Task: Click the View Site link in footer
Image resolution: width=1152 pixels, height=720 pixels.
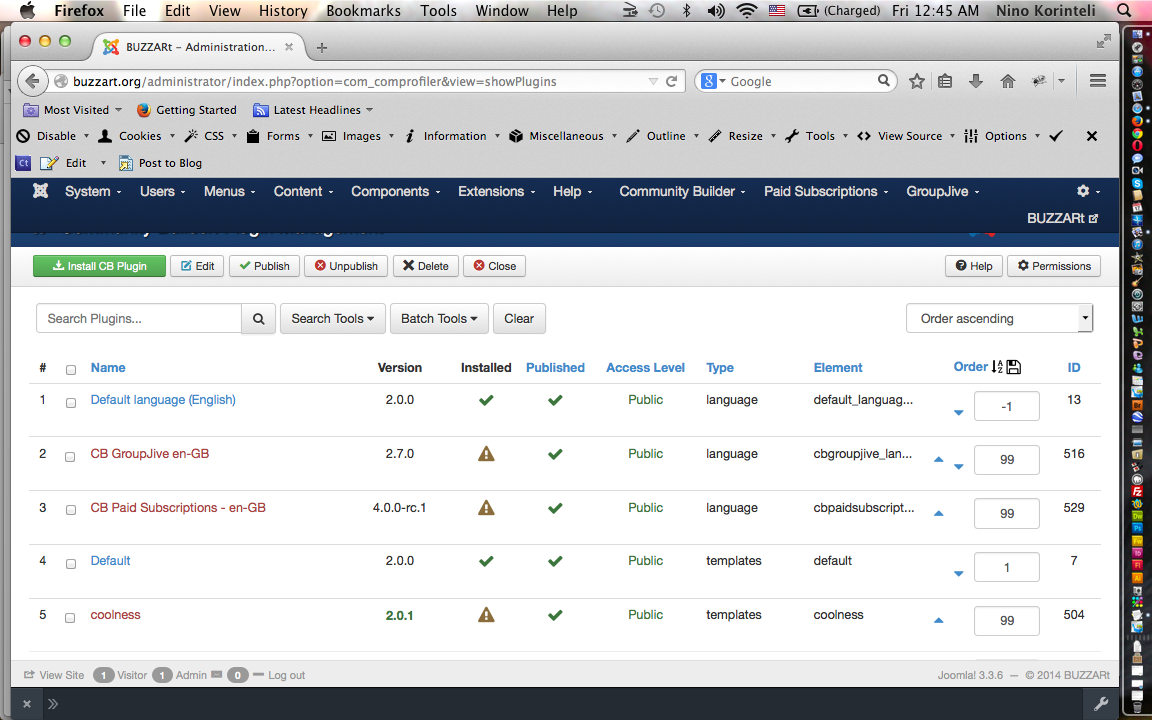Action: [54, 674]
